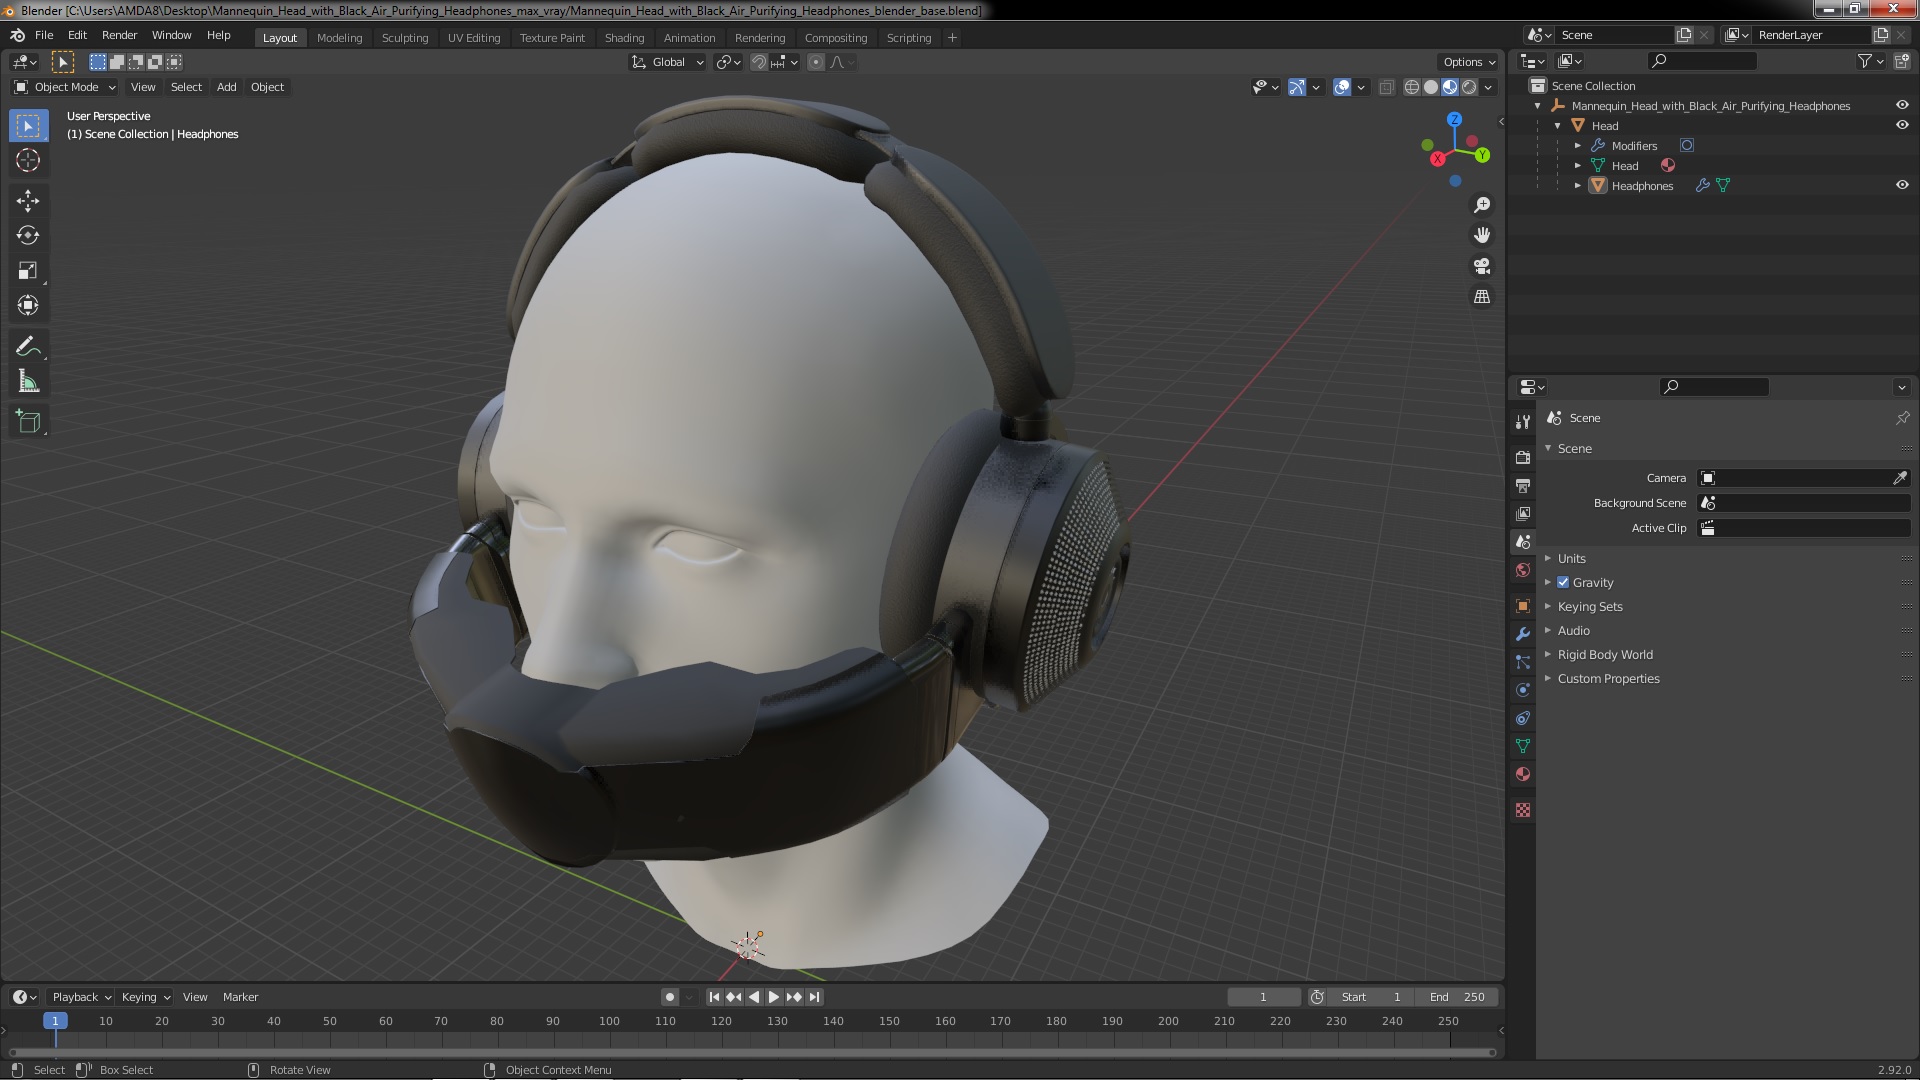Toggle X-ray mode
The image size is (1920, 1080).
(x=1386, y=88)
